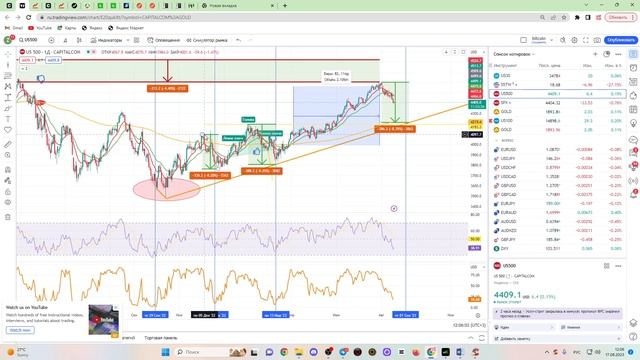Take a chart snapshot camera icon

[597, 40]
